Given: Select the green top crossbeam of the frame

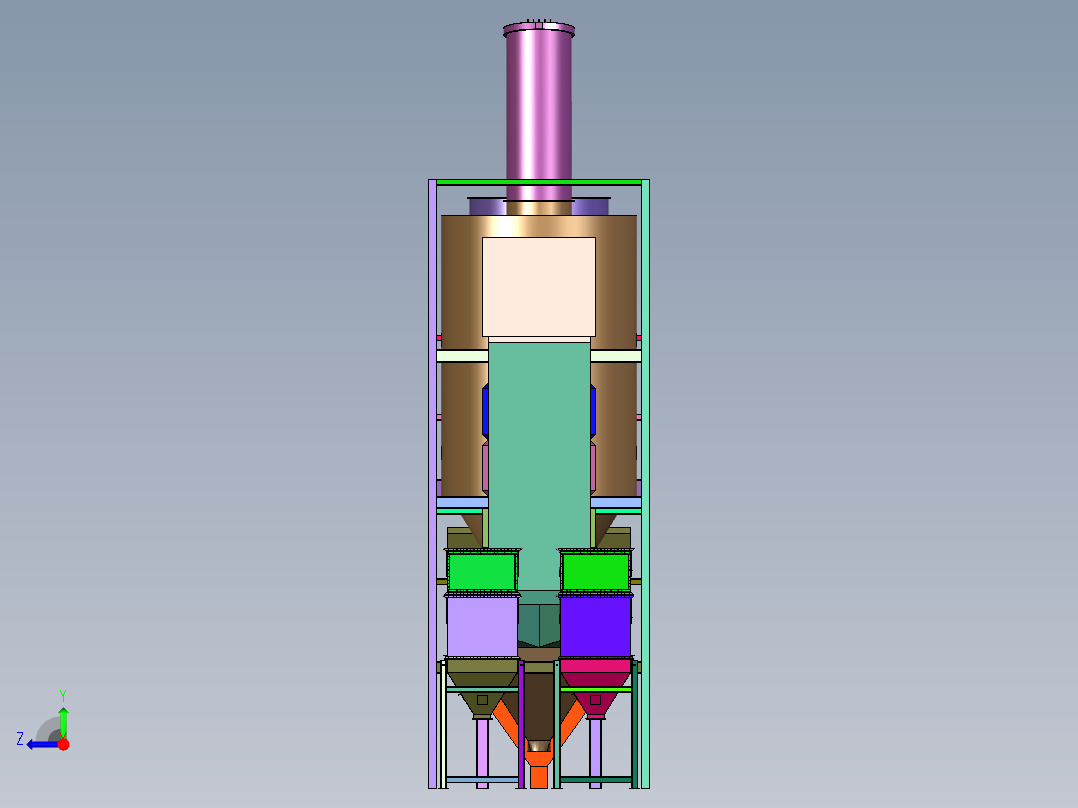Looking at the screenshot, I should click(539, 182).
